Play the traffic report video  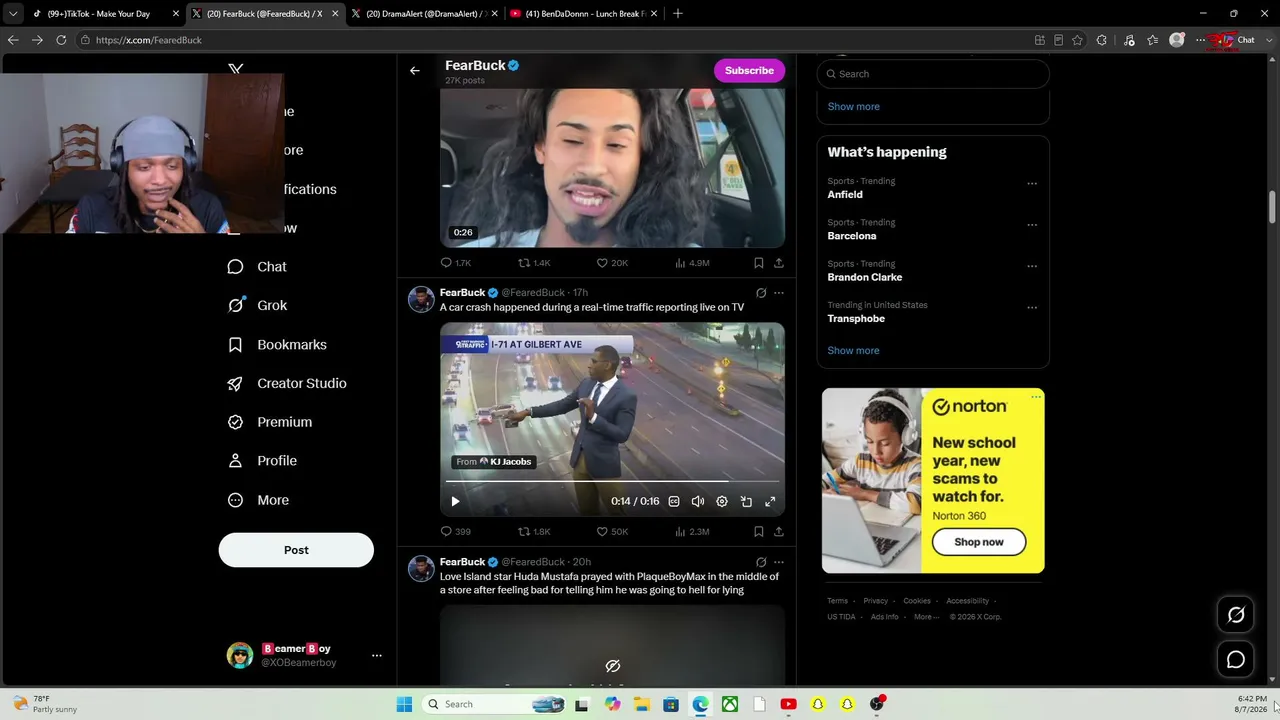455,502
